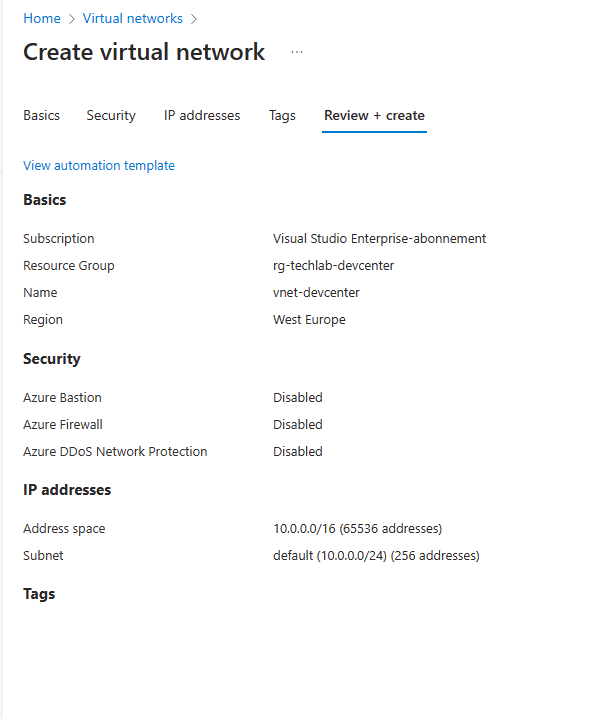The image size is (616, 719).
Task: Switch to the Basics tab
Action: point(42,115)
